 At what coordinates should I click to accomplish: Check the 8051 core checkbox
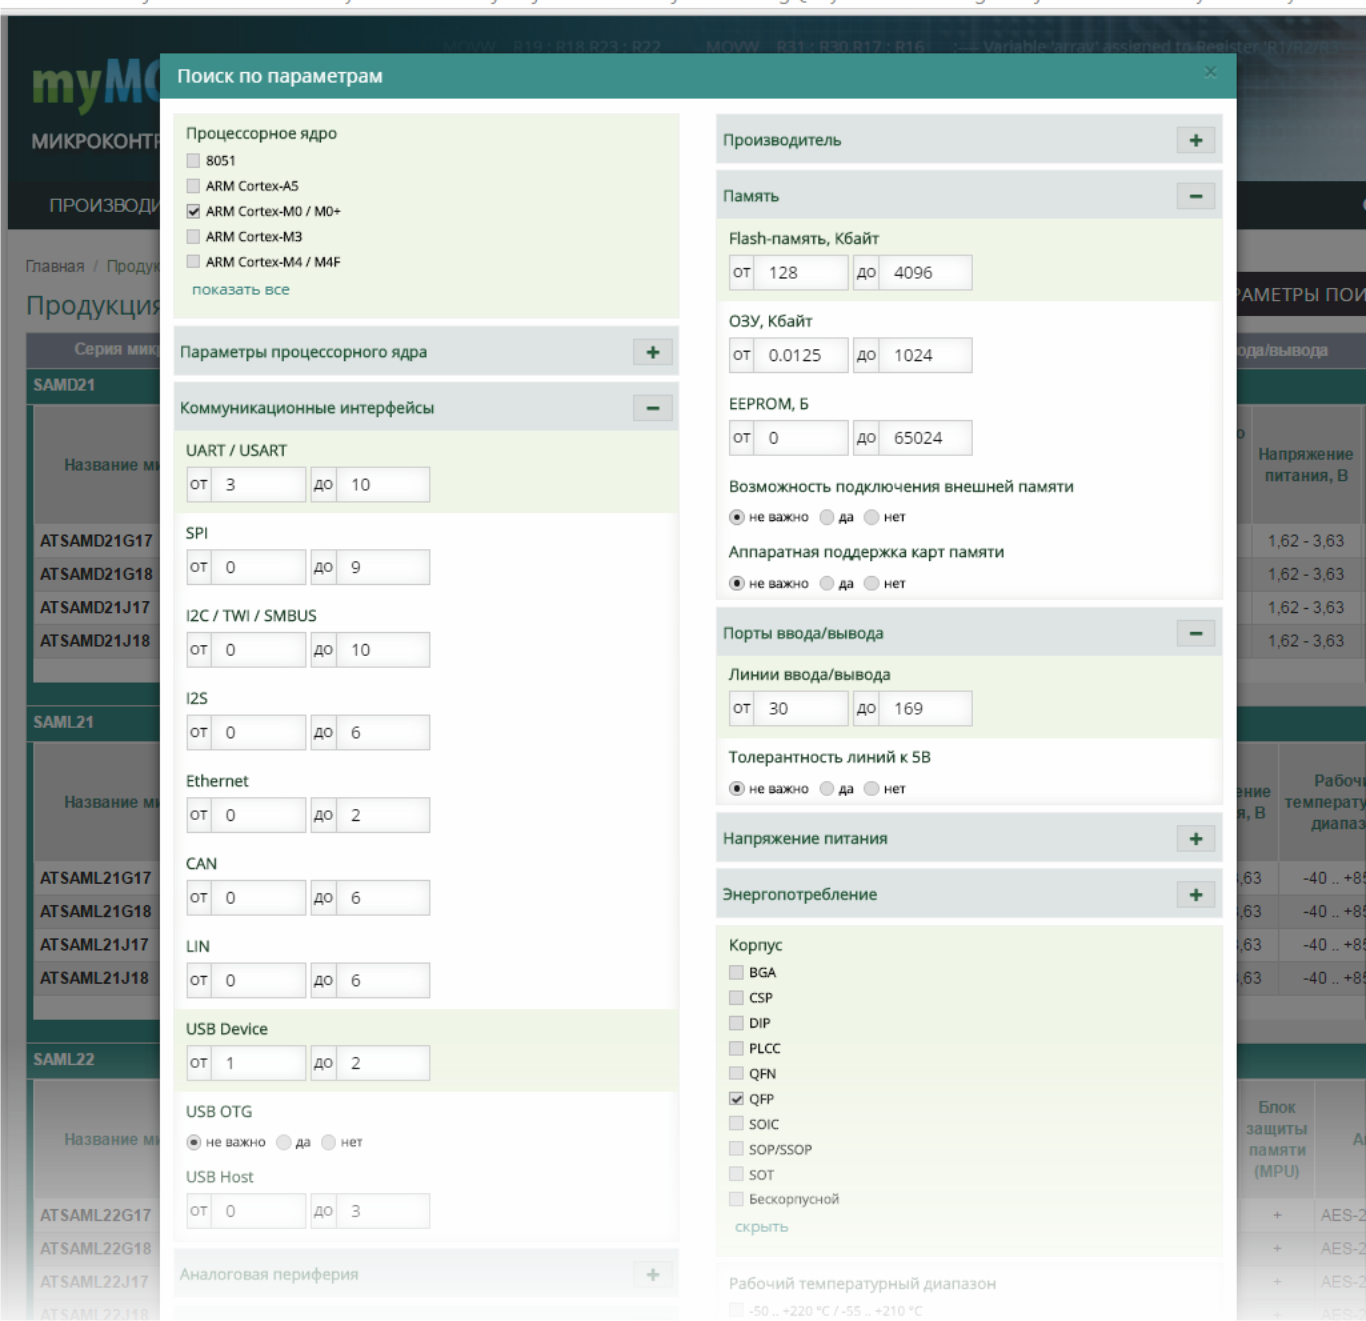pyautogui.click(x=193, y=160)
